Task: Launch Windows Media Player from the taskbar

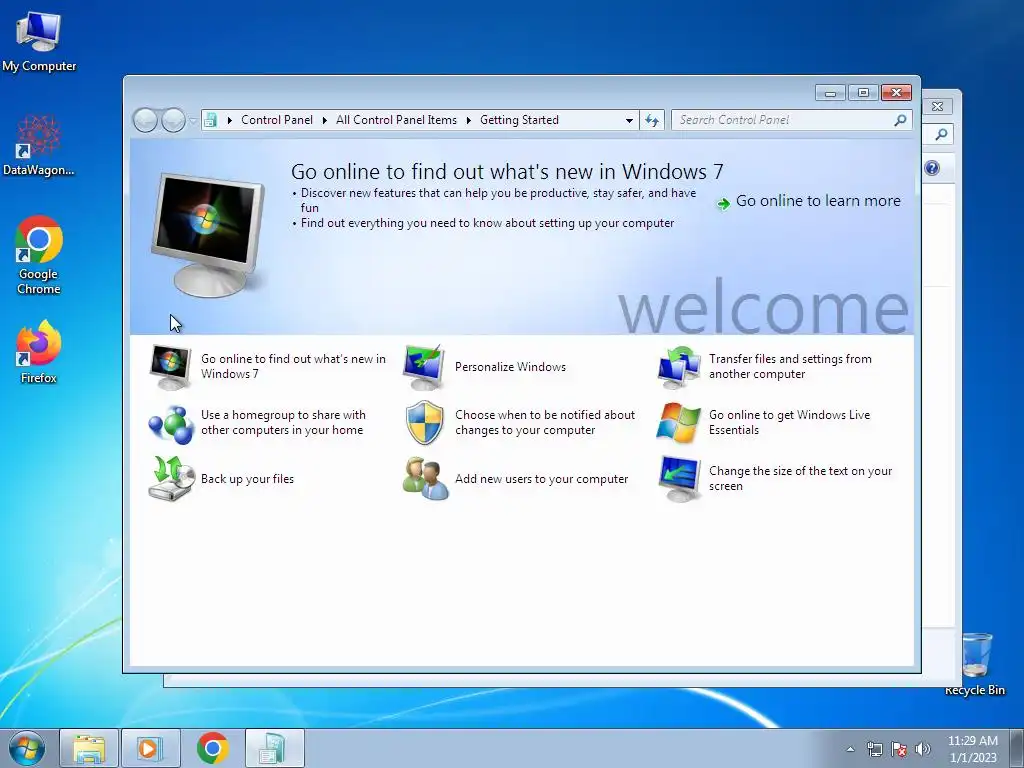Action: coord(150,748)
